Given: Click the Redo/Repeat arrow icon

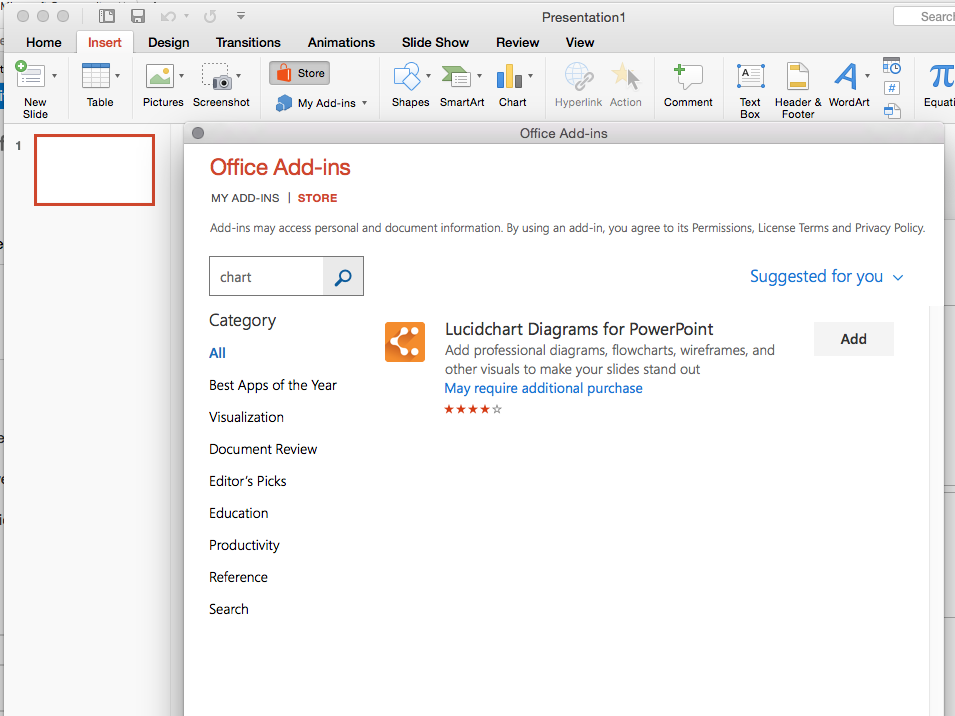Looking at the screenshot, I should 210,16.
